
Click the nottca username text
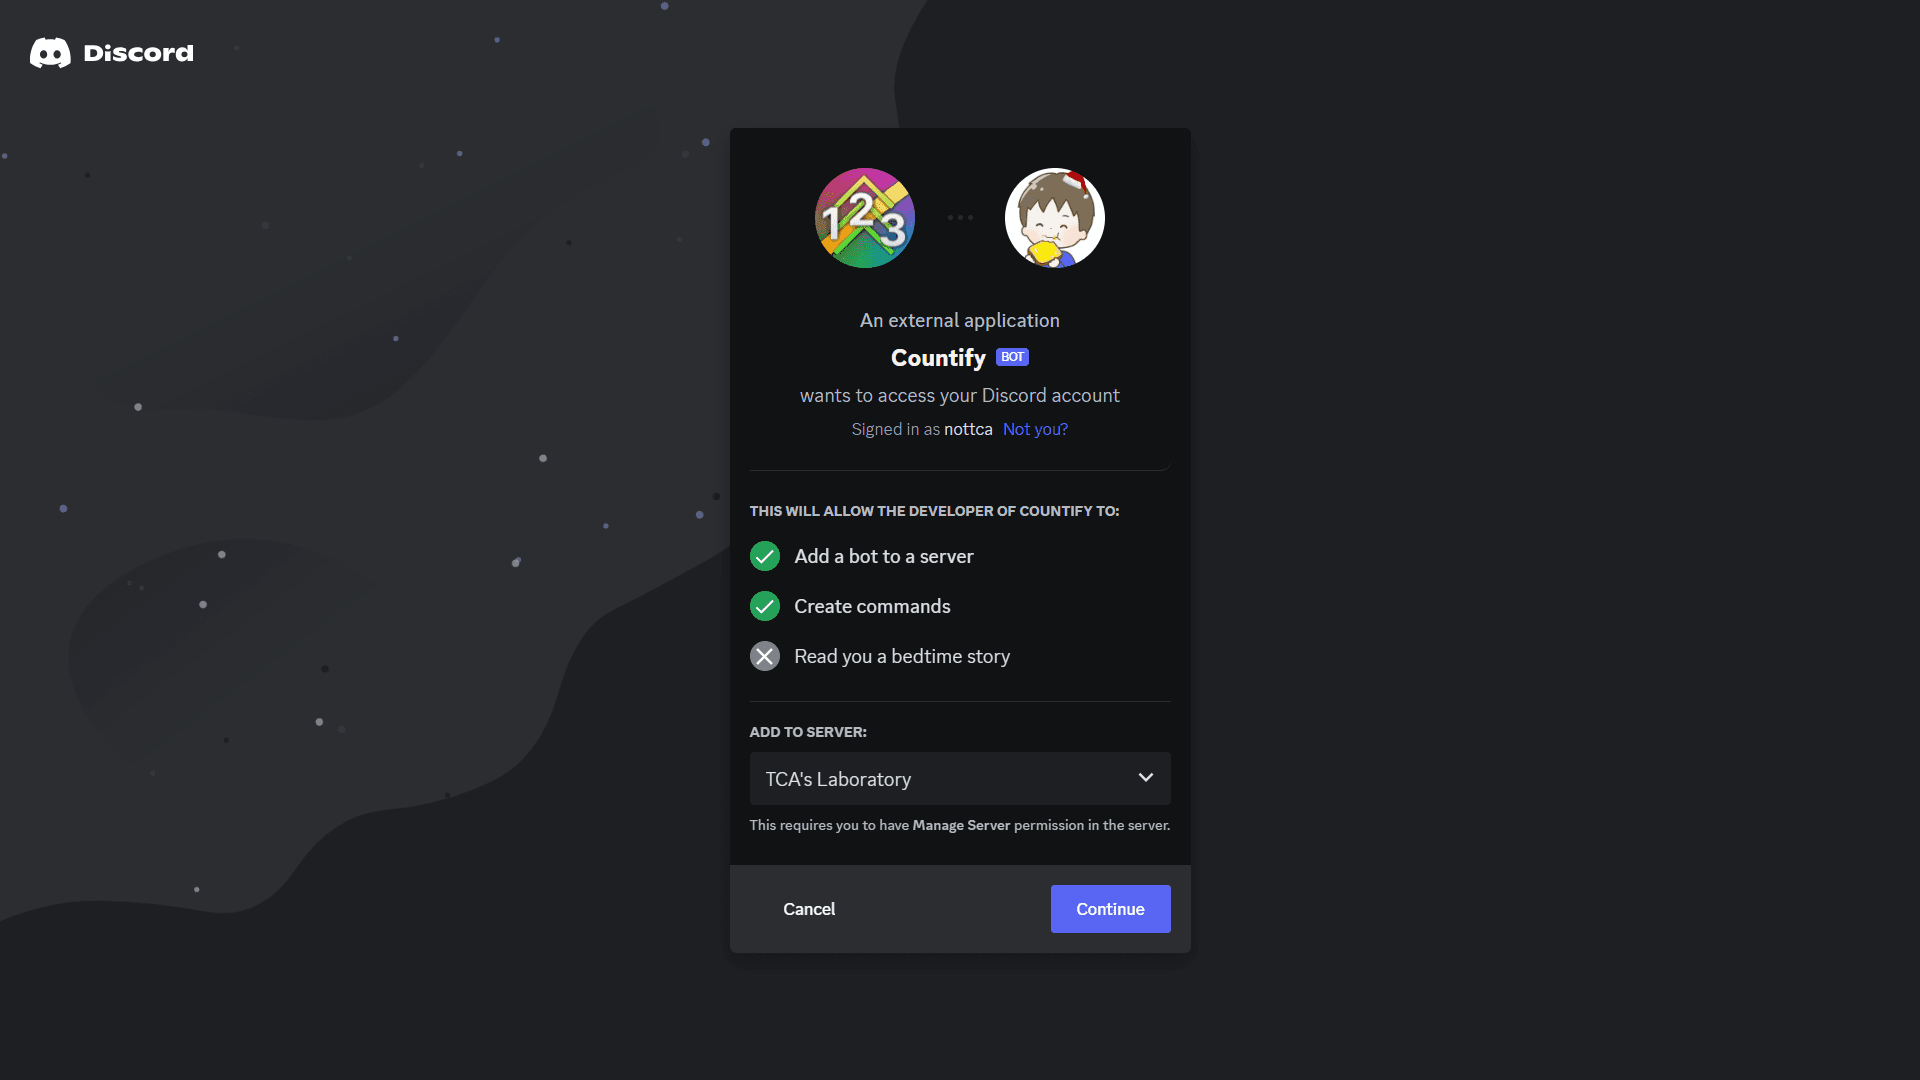tap(969, 429)
